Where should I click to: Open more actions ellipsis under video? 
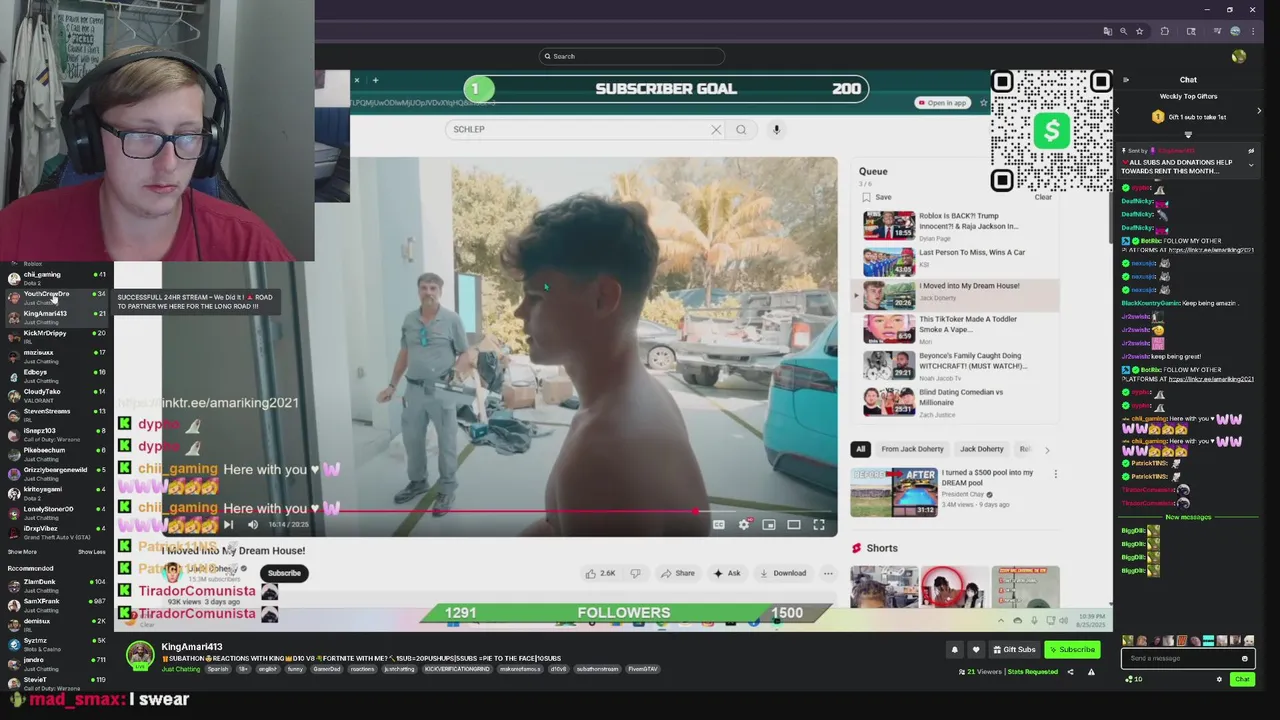coord(828,573)
